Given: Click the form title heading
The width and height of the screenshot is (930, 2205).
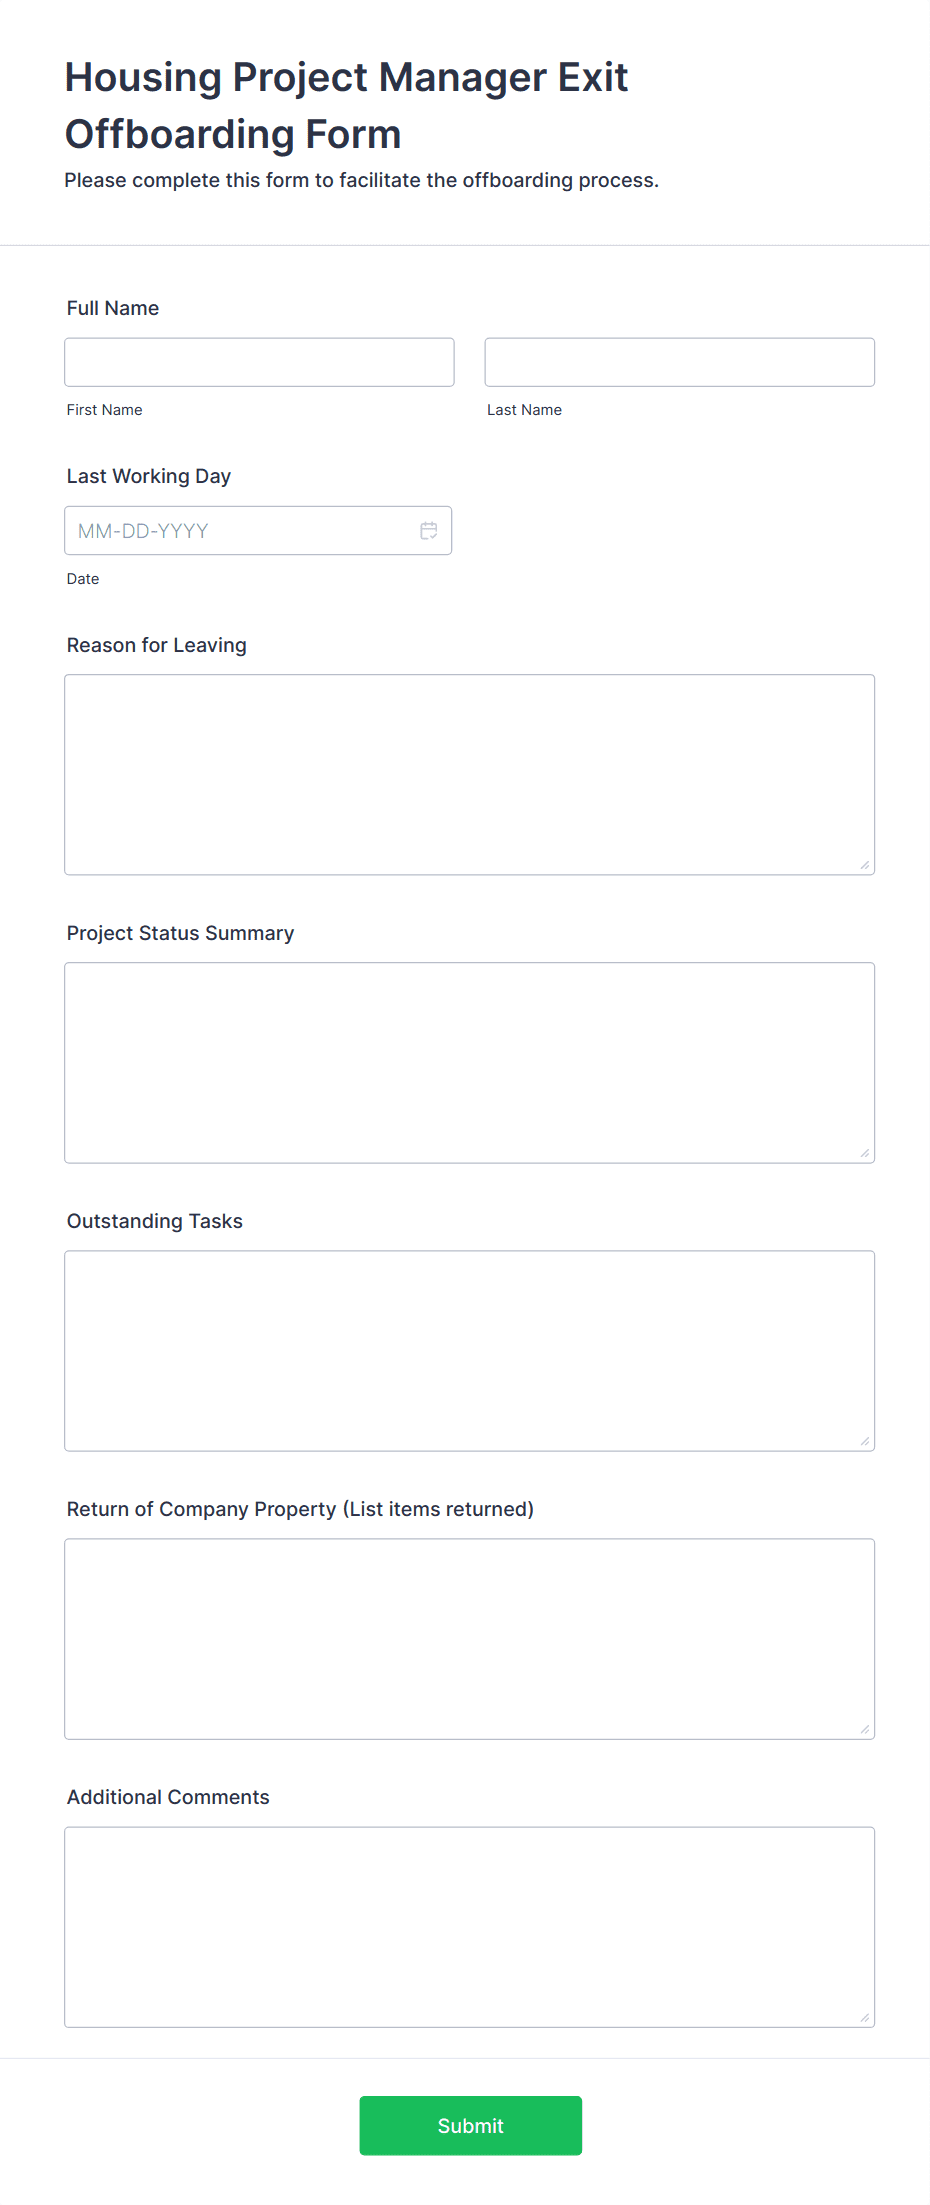Looking at the screenshot, I should [x=346, y=104].
